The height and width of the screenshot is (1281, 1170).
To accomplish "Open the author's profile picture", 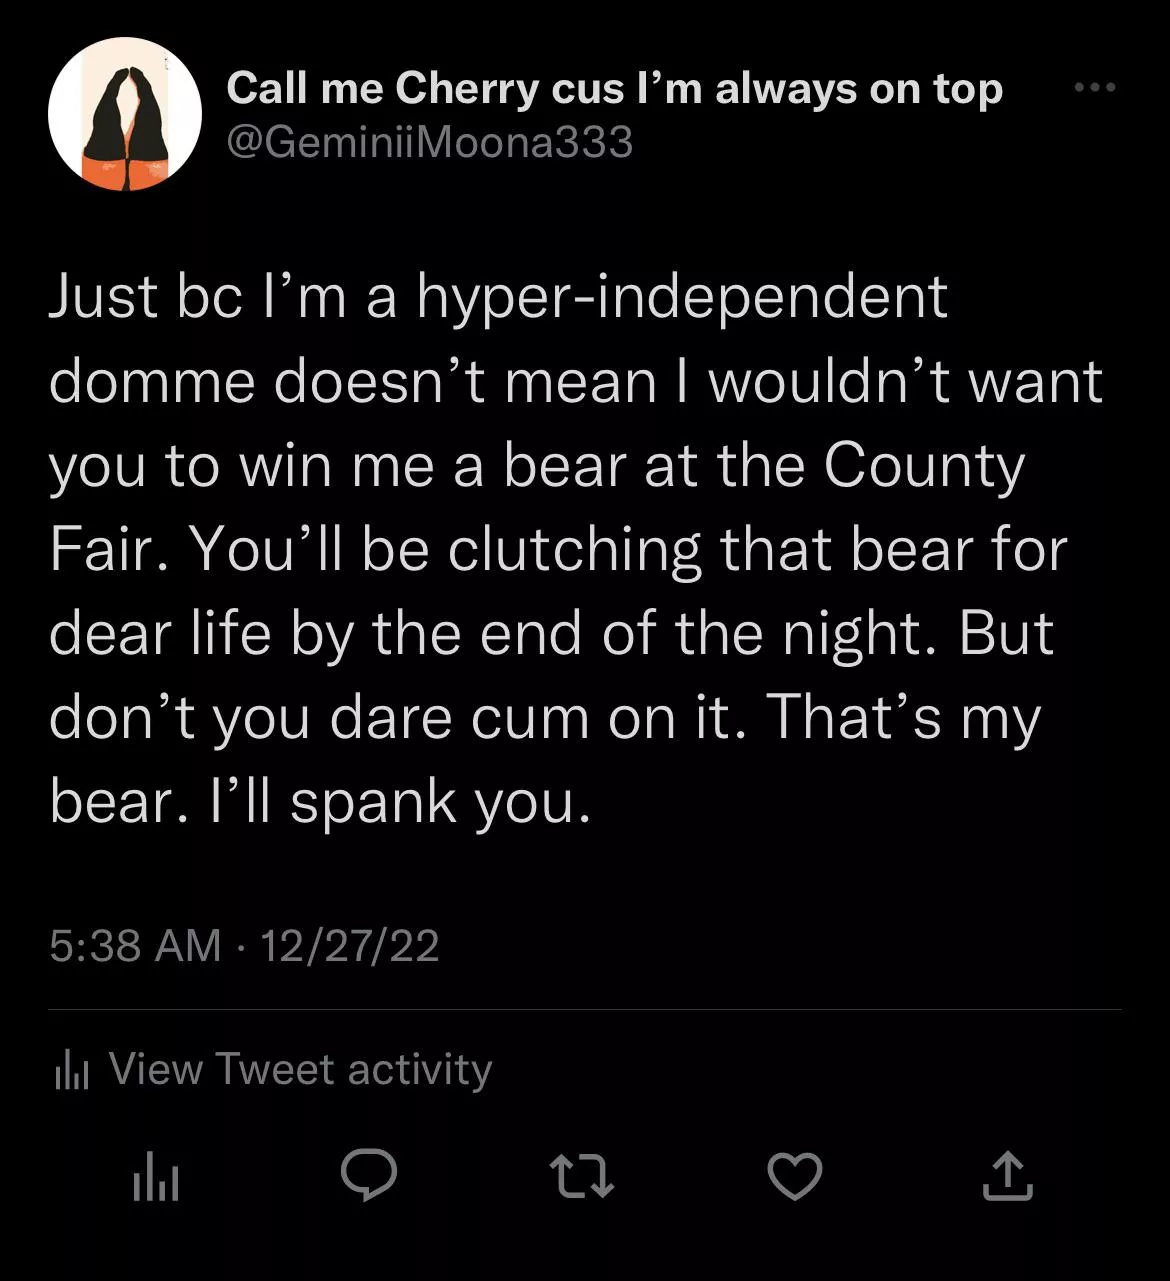I will [x=124, y=114].
